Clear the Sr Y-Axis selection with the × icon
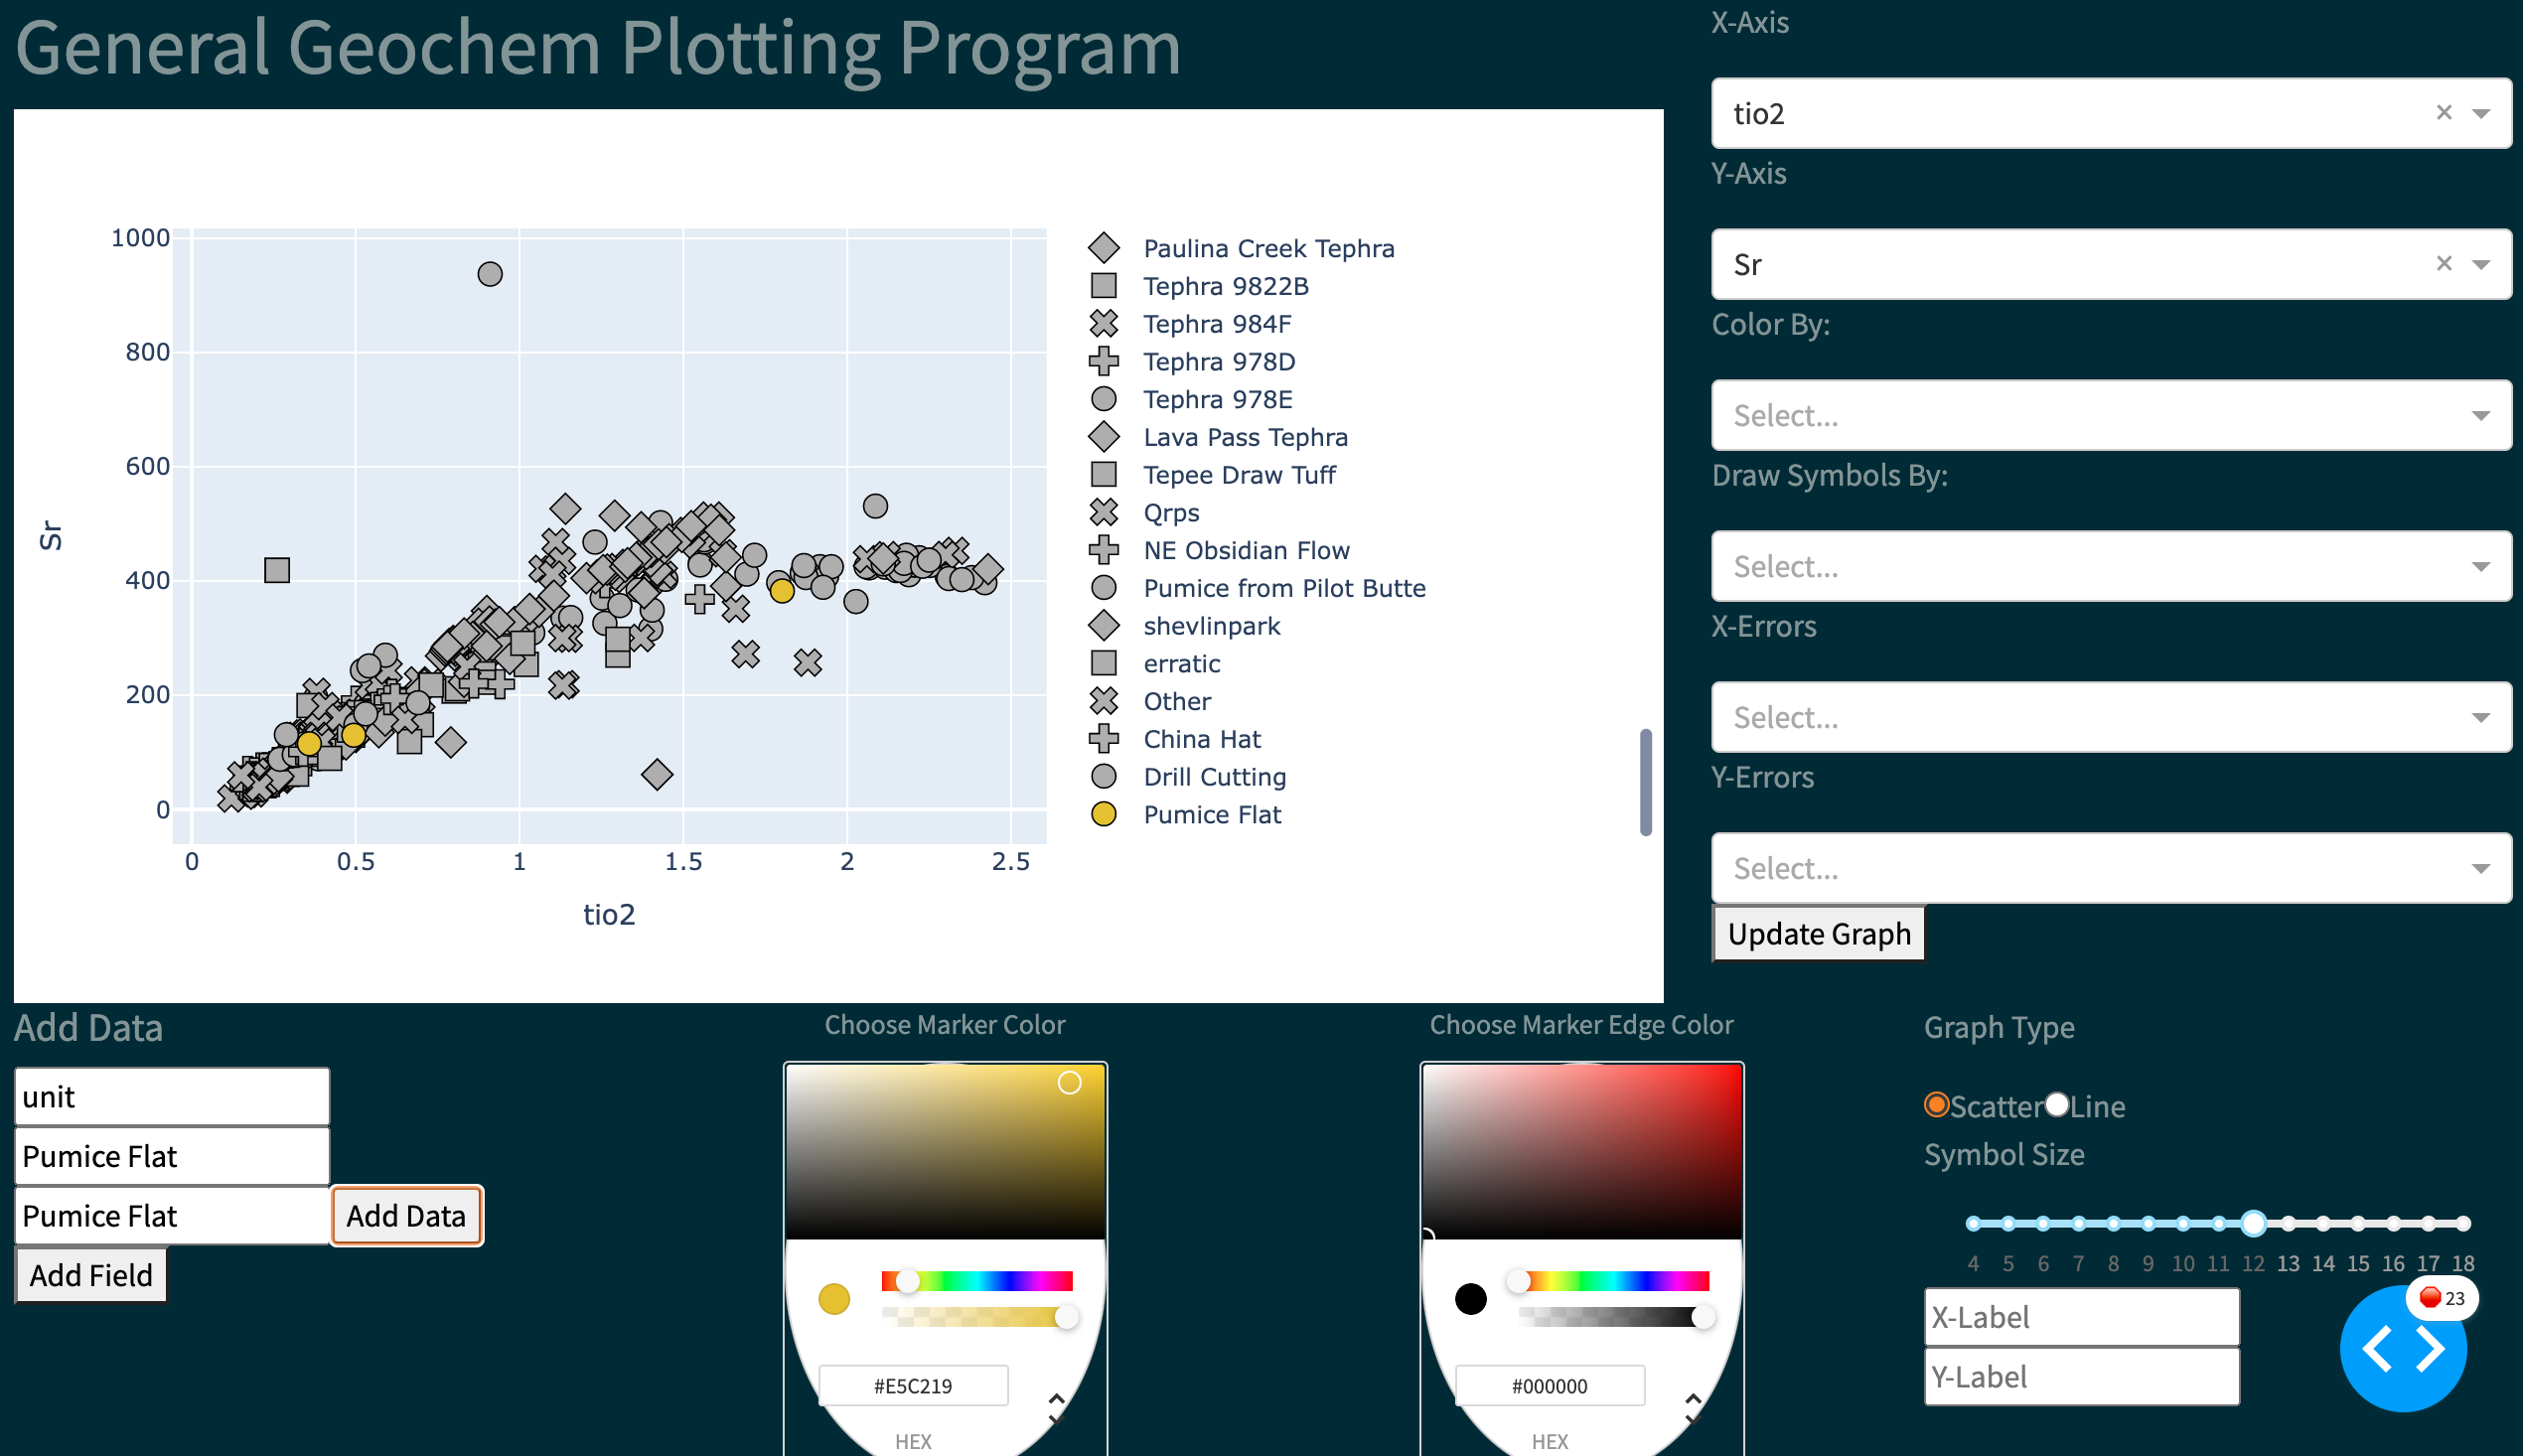2523x1456 pixels. point(2444,263)
